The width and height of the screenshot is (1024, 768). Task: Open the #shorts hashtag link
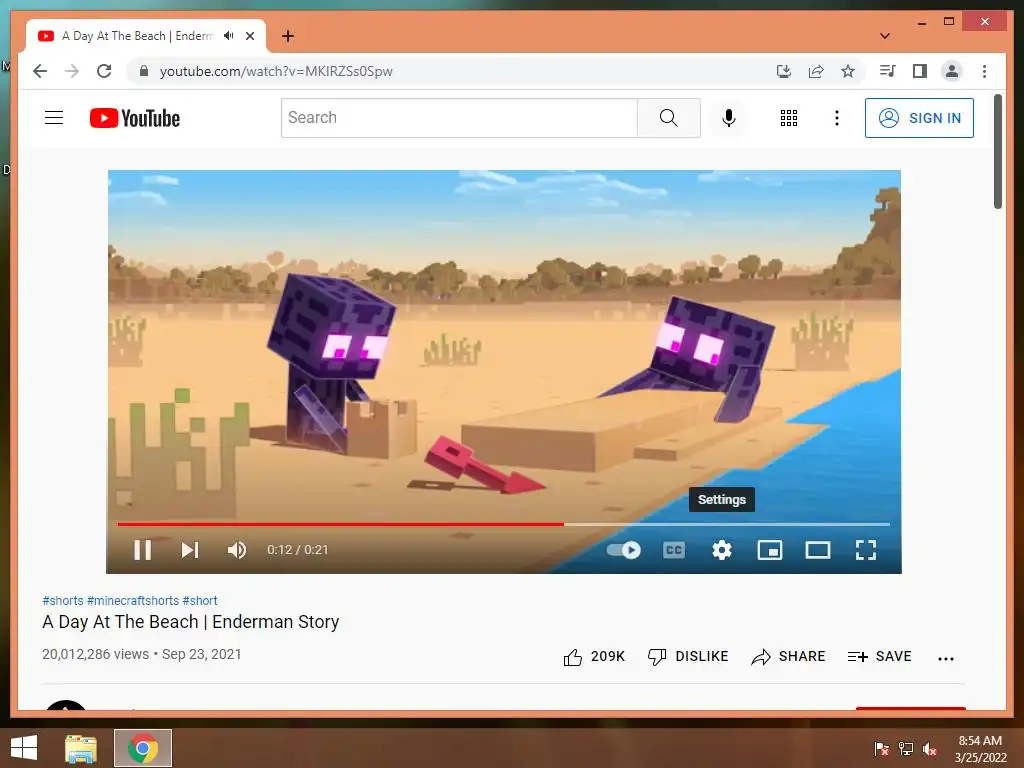tap(63, 600)
